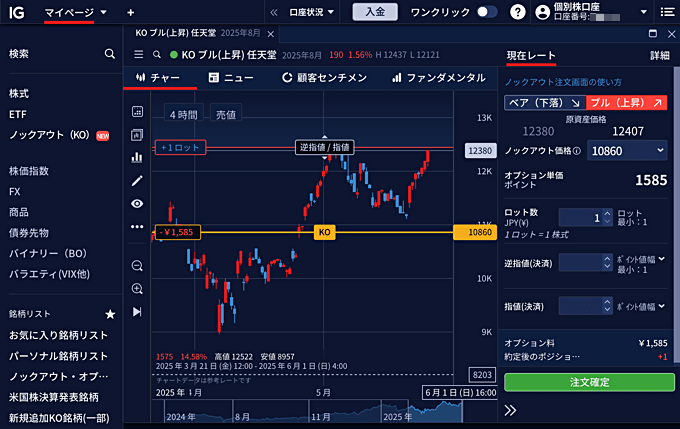
Task: Click the chart overview range navigator
Action: click(306, 411)
